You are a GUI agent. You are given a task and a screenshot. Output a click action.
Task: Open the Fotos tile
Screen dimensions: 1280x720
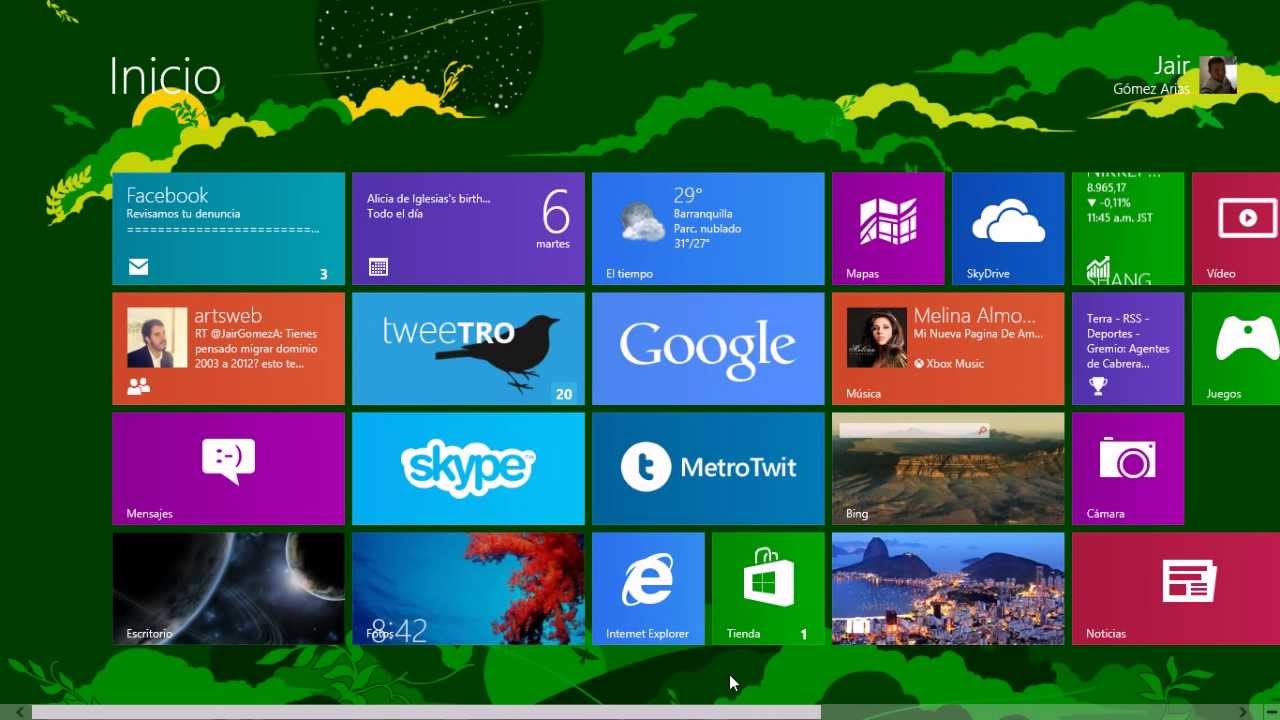pyautogui.click(x=468, y=588)
